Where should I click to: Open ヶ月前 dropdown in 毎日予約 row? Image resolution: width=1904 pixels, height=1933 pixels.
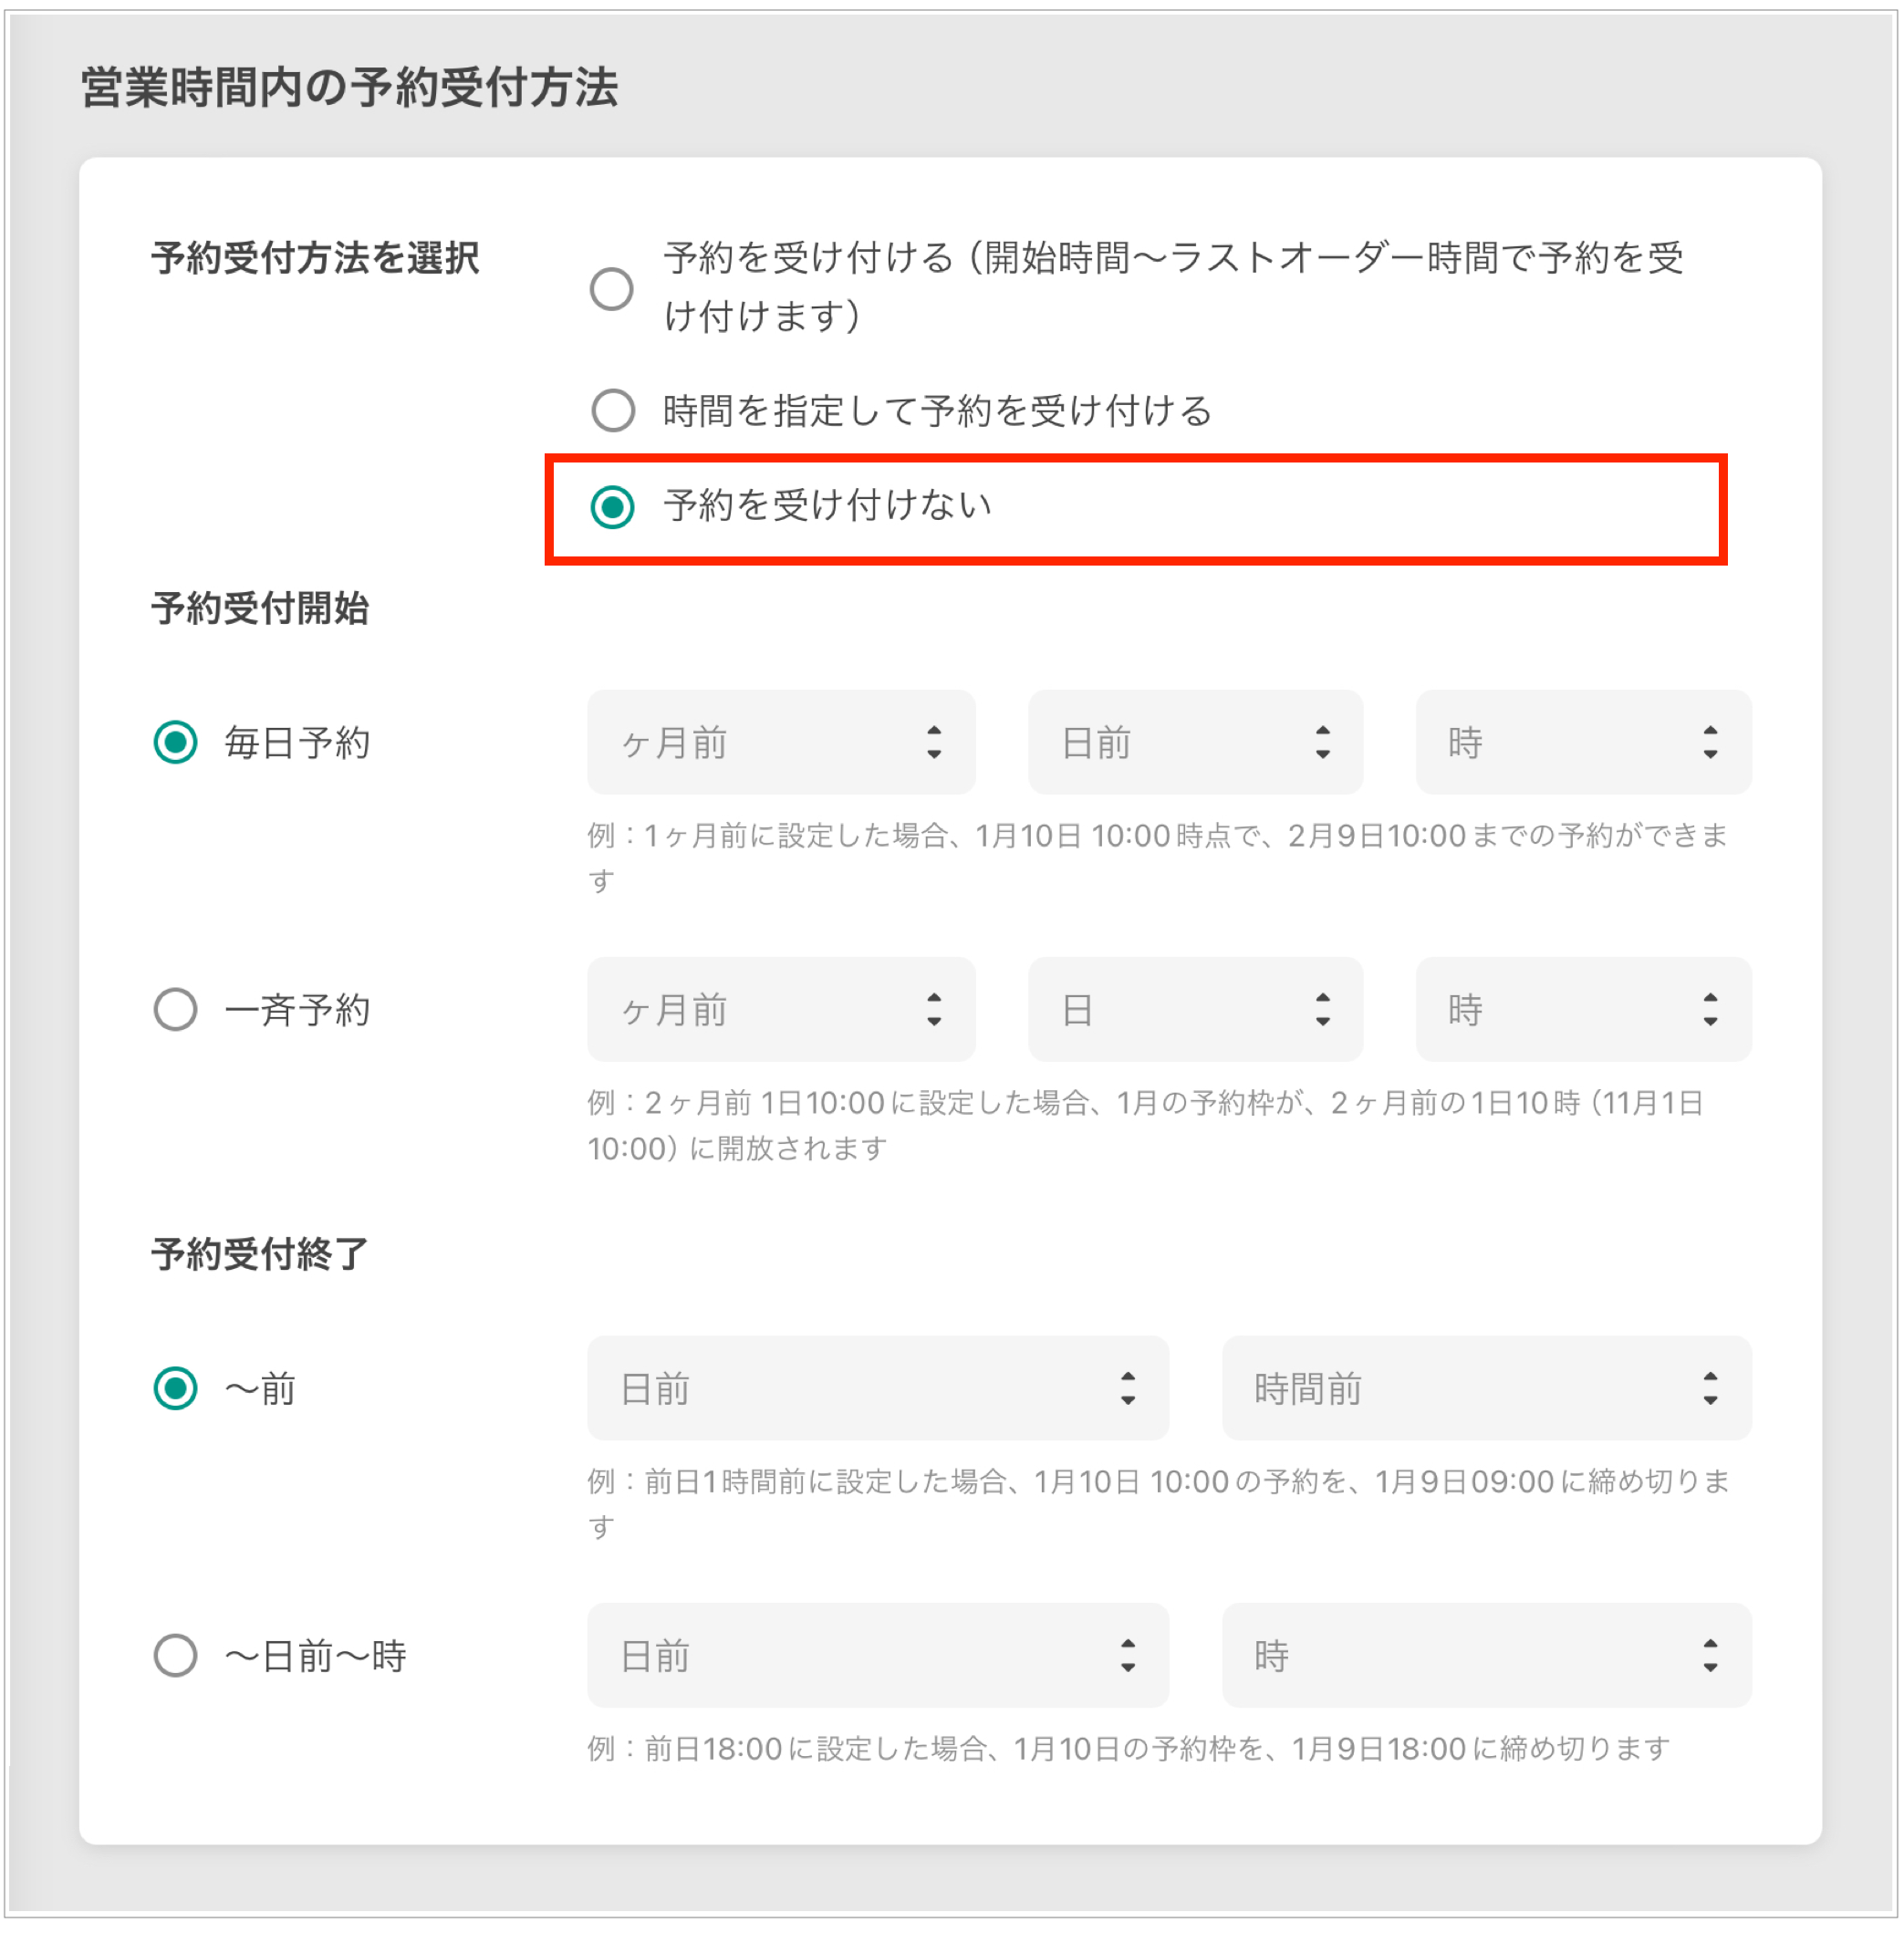coord(781,742)
